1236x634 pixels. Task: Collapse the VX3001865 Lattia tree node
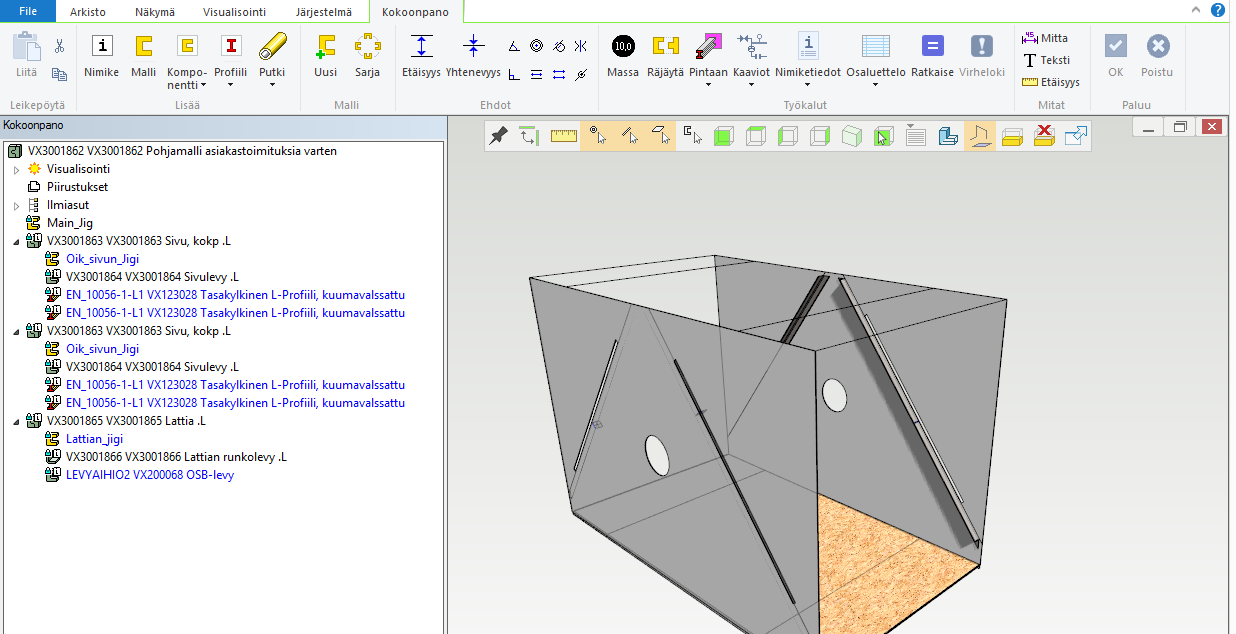(x=16, y=421)
